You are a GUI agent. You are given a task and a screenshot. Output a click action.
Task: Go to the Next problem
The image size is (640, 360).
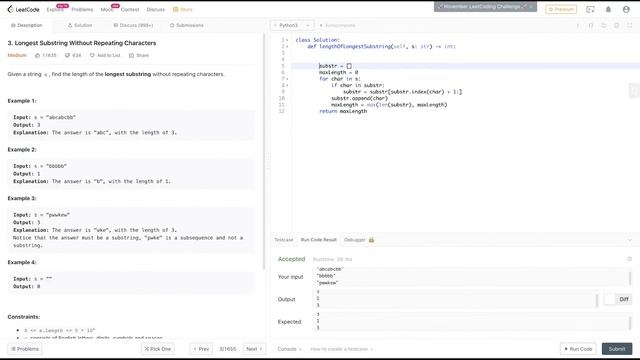pos(254,349)
